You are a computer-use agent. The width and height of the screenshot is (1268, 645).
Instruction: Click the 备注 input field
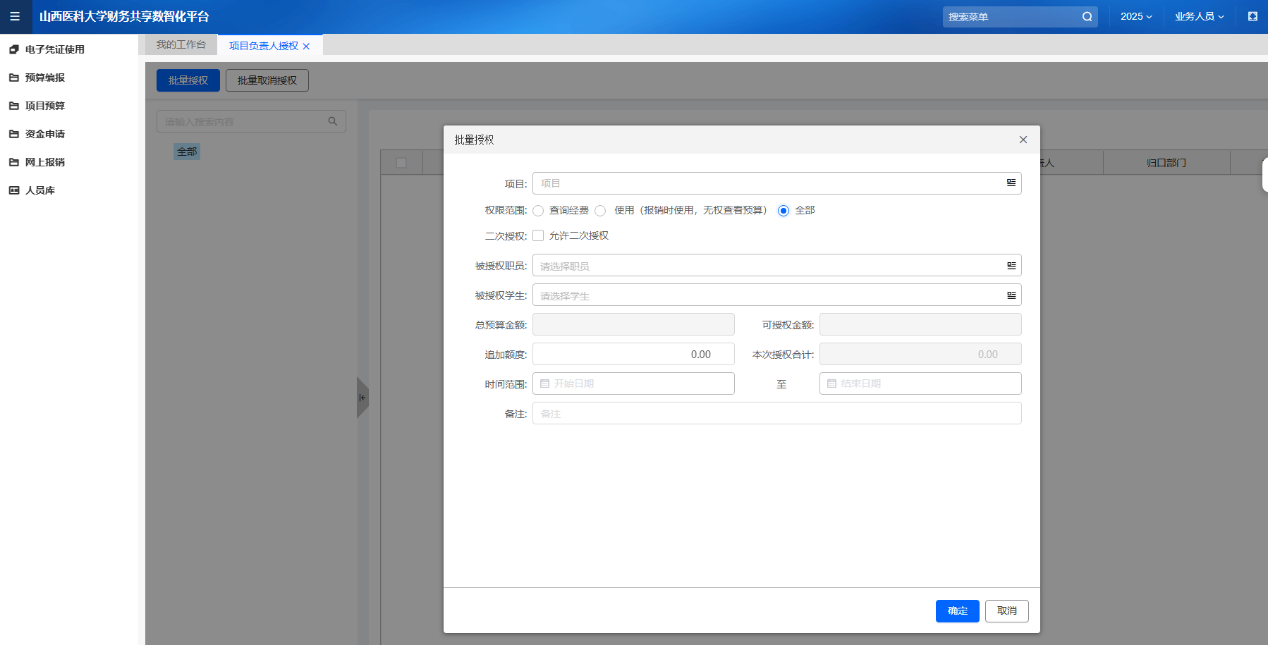point(776,414)
